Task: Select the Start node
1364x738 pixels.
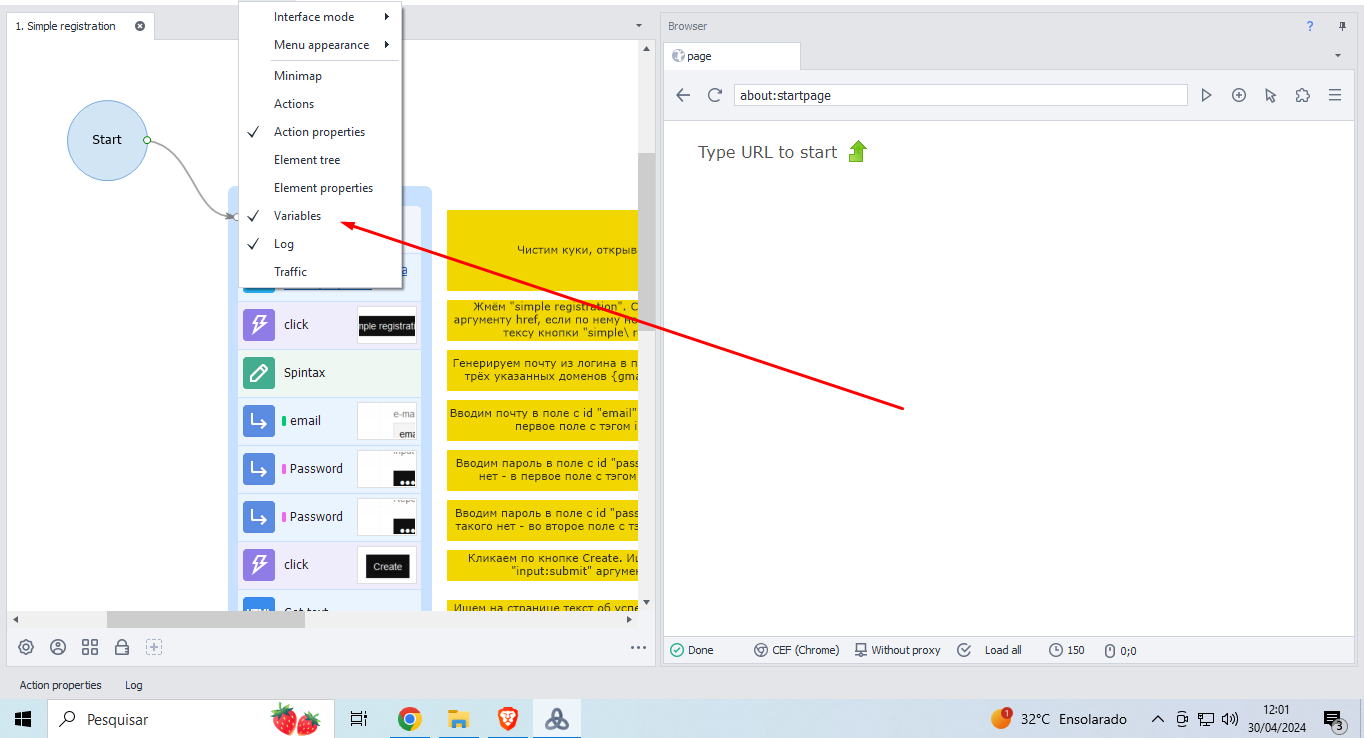Action: pyautogui.click(x=107, y=140)
